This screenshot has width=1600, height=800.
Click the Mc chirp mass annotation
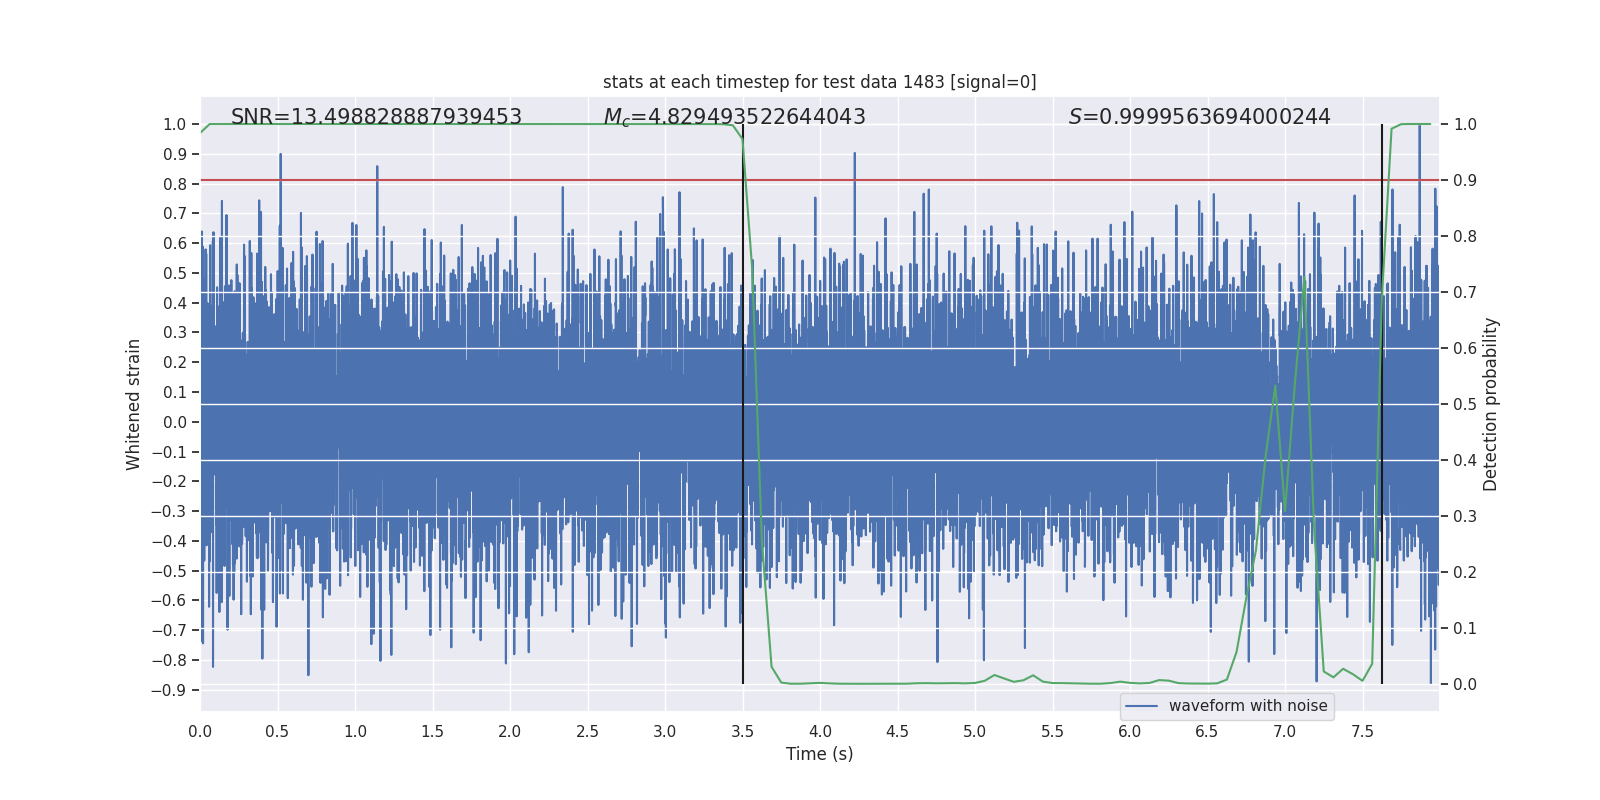734,117
